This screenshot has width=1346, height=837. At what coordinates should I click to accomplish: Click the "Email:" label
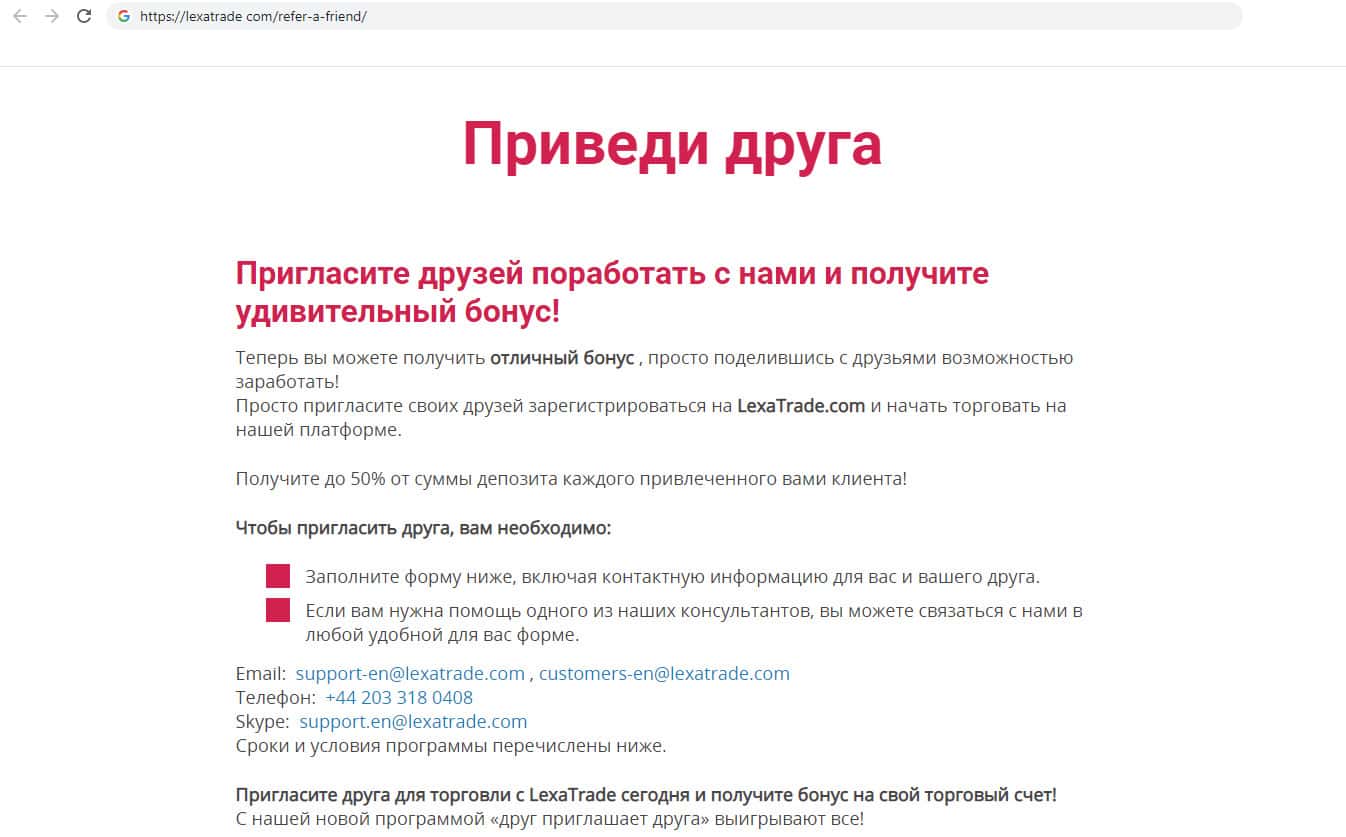click(261, 674)
